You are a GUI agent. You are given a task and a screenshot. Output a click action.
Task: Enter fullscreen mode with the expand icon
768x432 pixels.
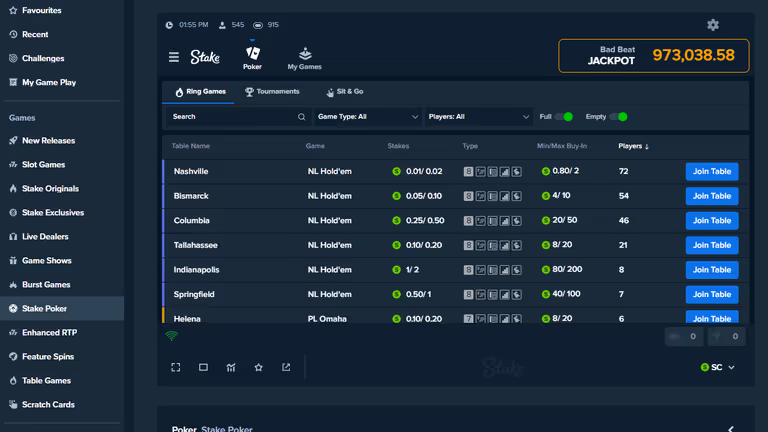pos(175,367)
